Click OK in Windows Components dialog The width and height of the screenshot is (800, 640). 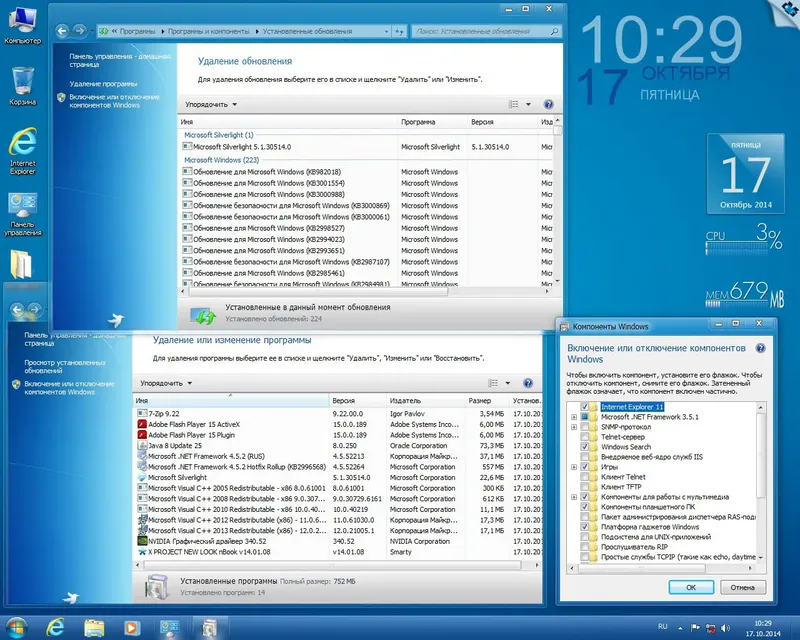point(691,587)
